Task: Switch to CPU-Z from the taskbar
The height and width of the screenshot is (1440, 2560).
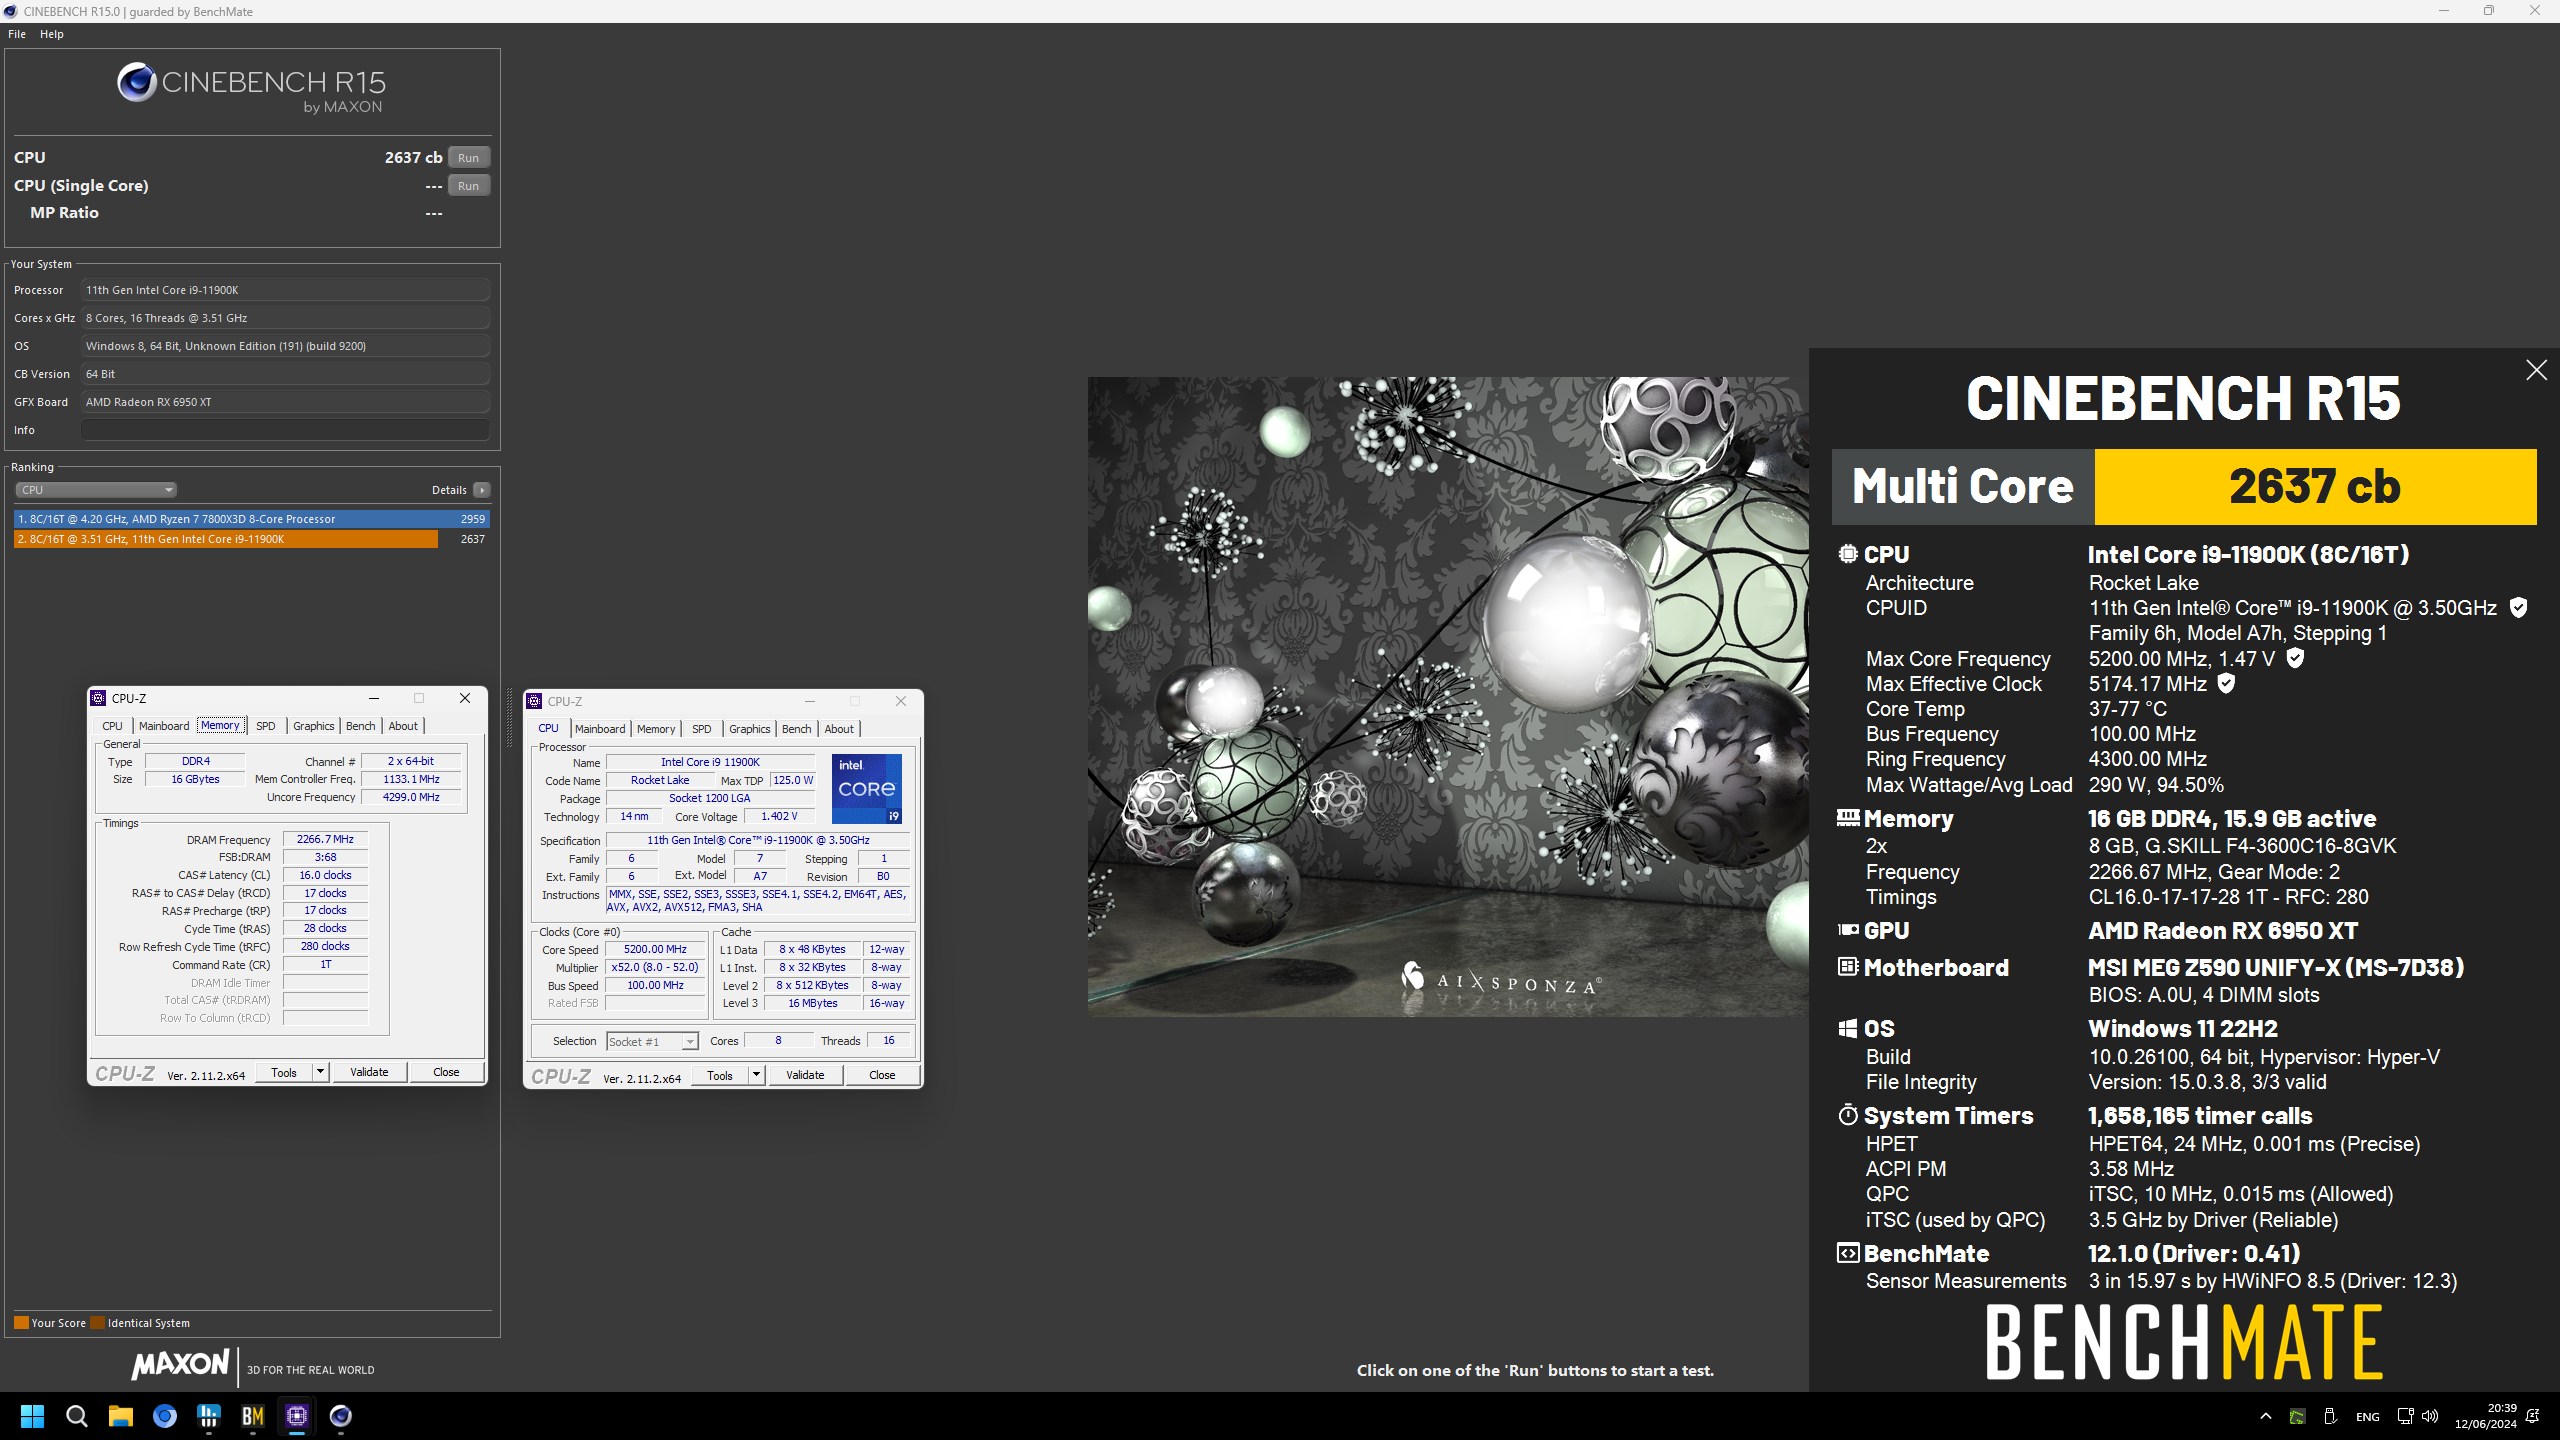Action: pyautogui.click(x=297, y=1416)
